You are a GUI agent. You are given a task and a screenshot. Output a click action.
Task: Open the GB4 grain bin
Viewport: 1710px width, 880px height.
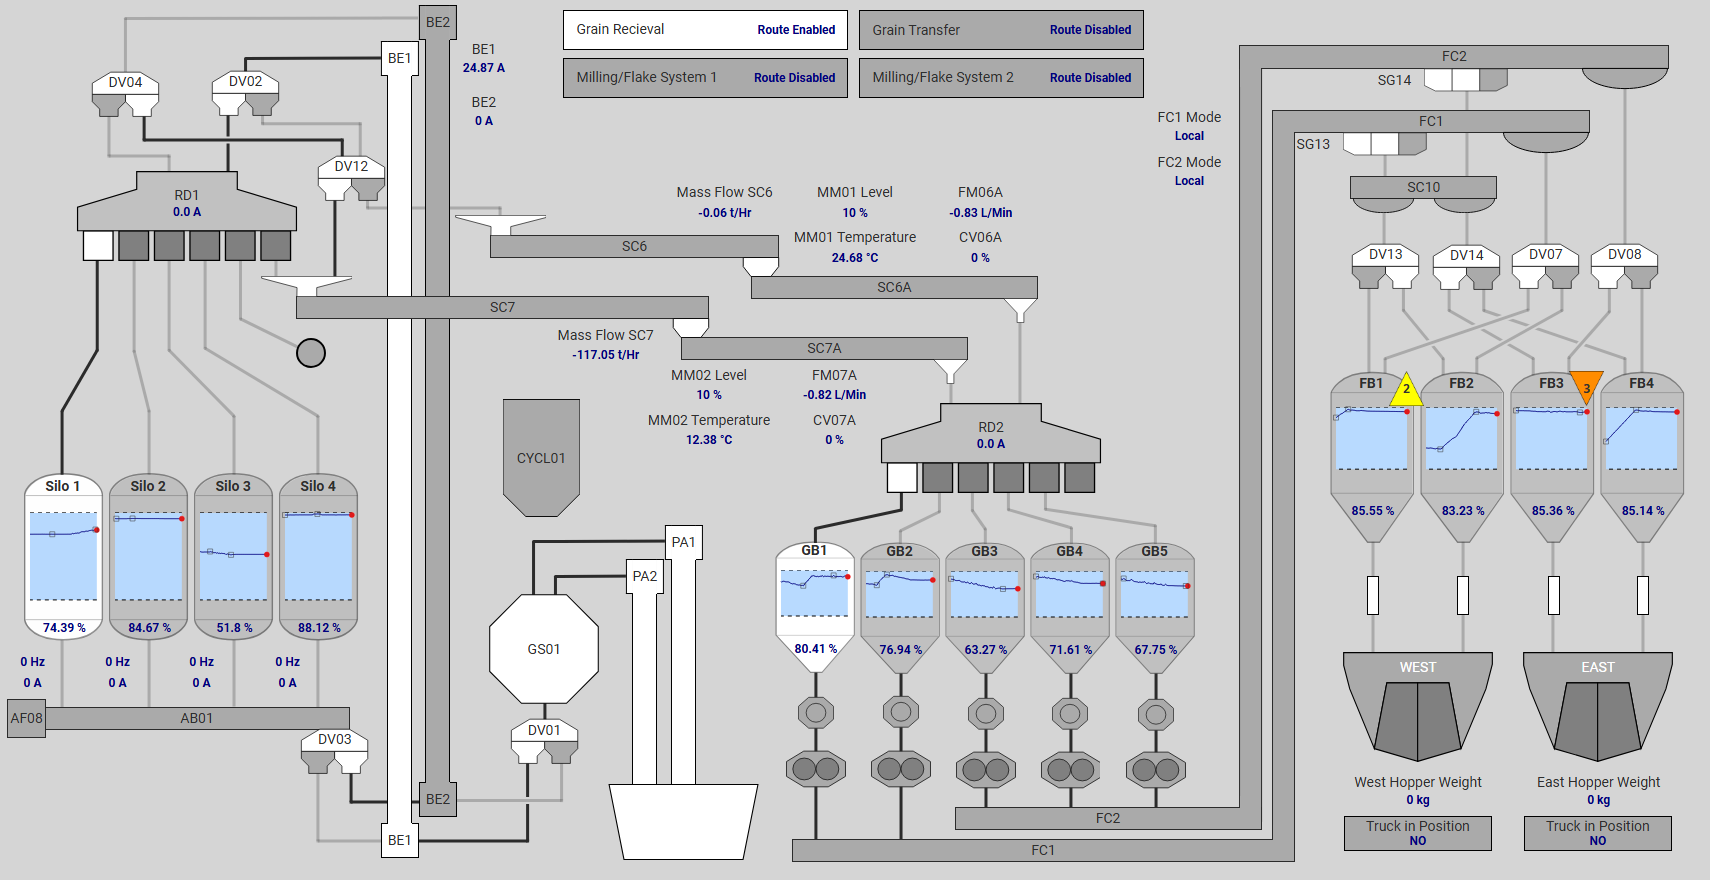pyautogui.click(x=1070, y=608)
